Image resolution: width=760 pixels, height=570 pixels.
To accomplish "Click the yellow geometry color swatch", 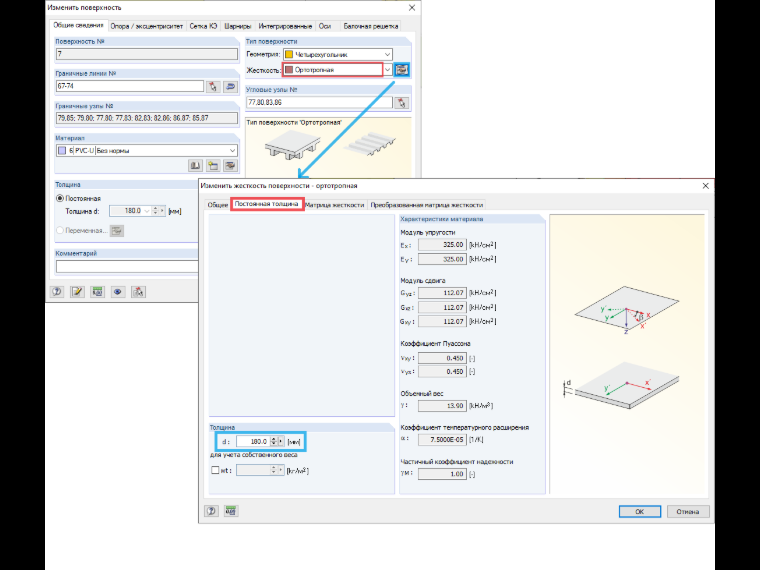I will pos(289,54).
